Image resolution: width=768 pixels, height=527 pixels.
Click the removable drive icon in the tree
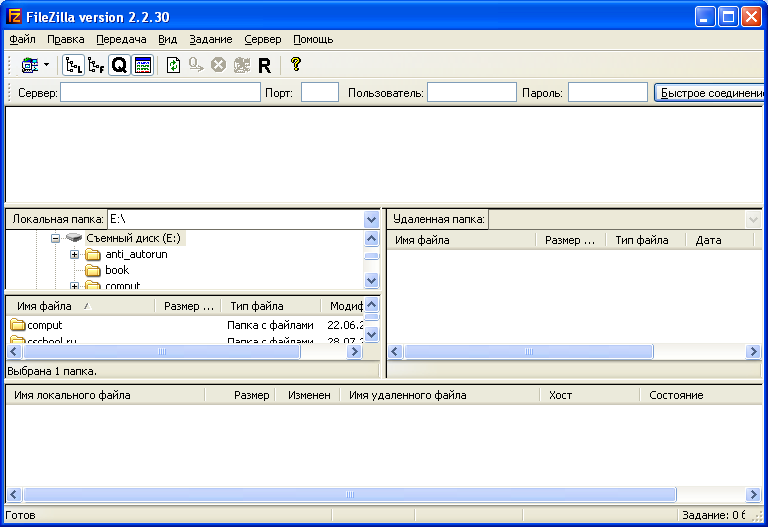coord(73,238)
